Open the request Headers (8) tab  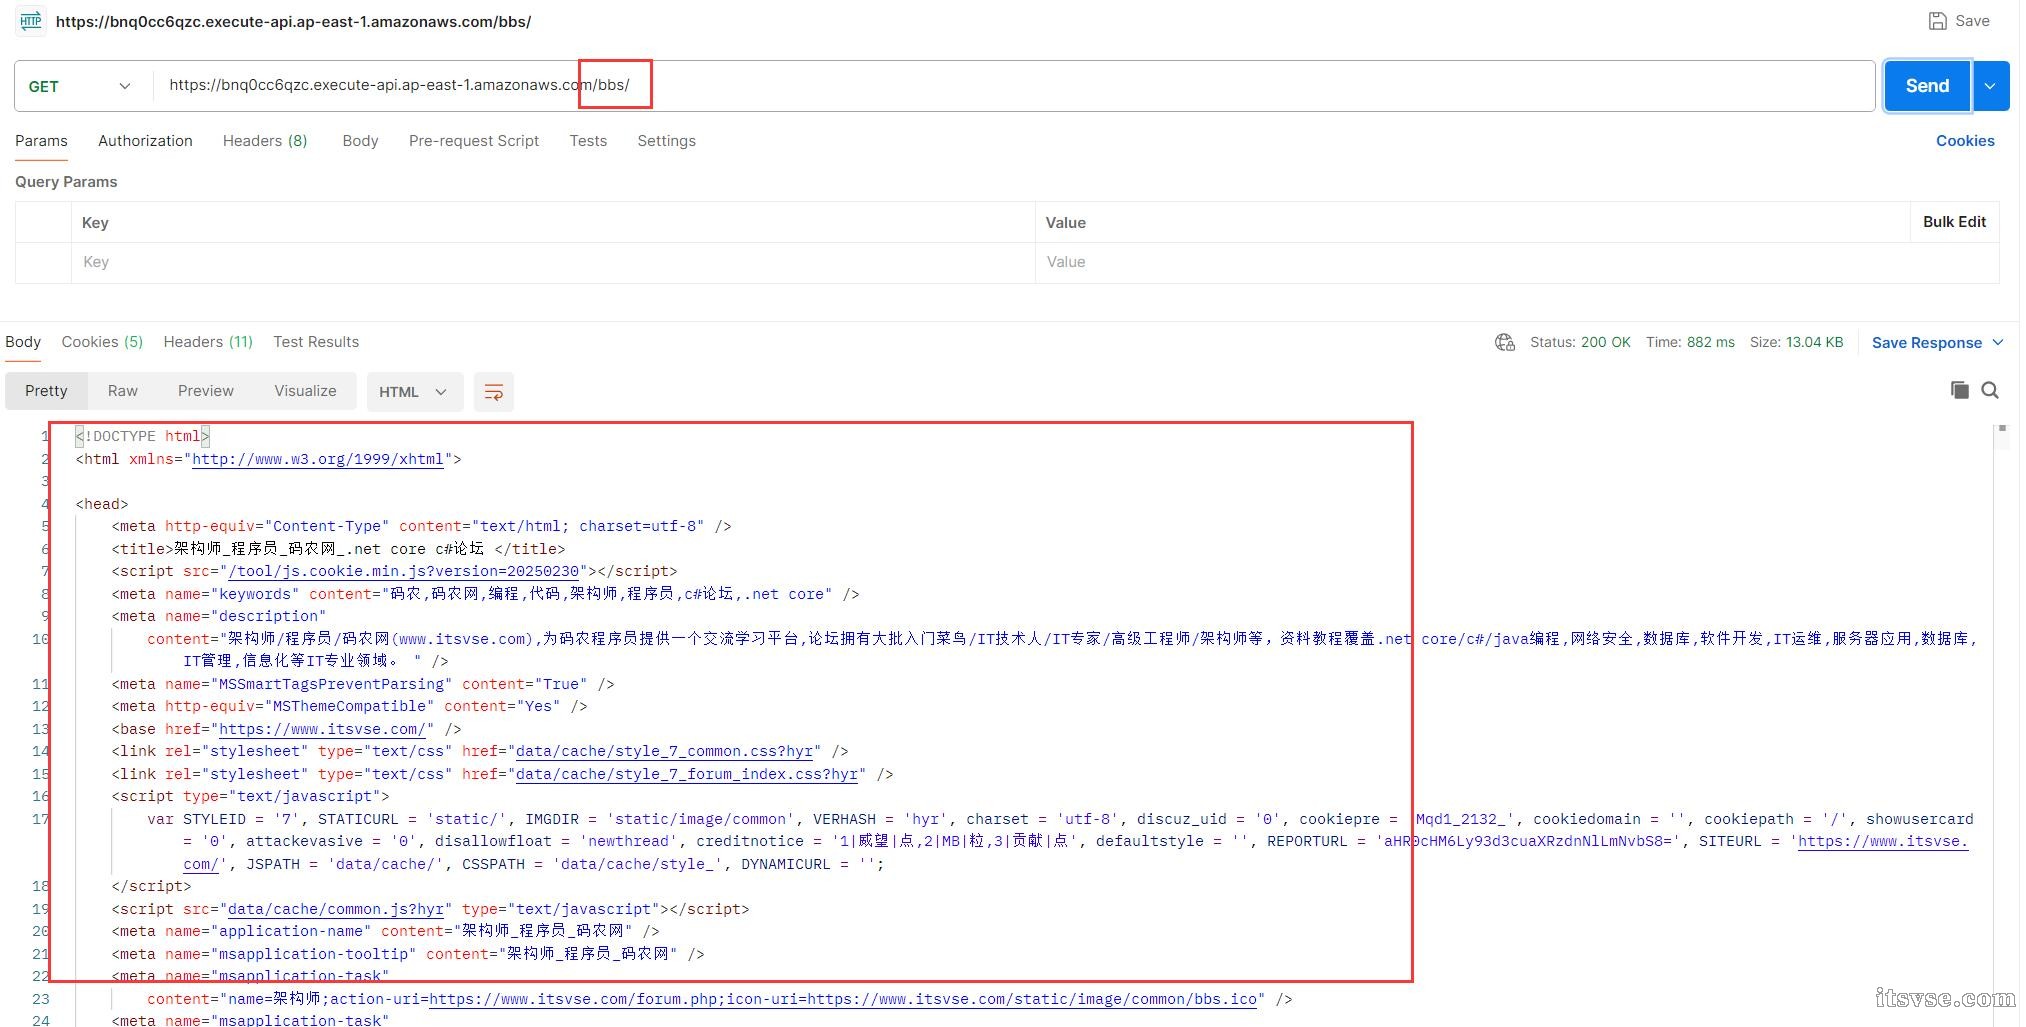(265, 141)
